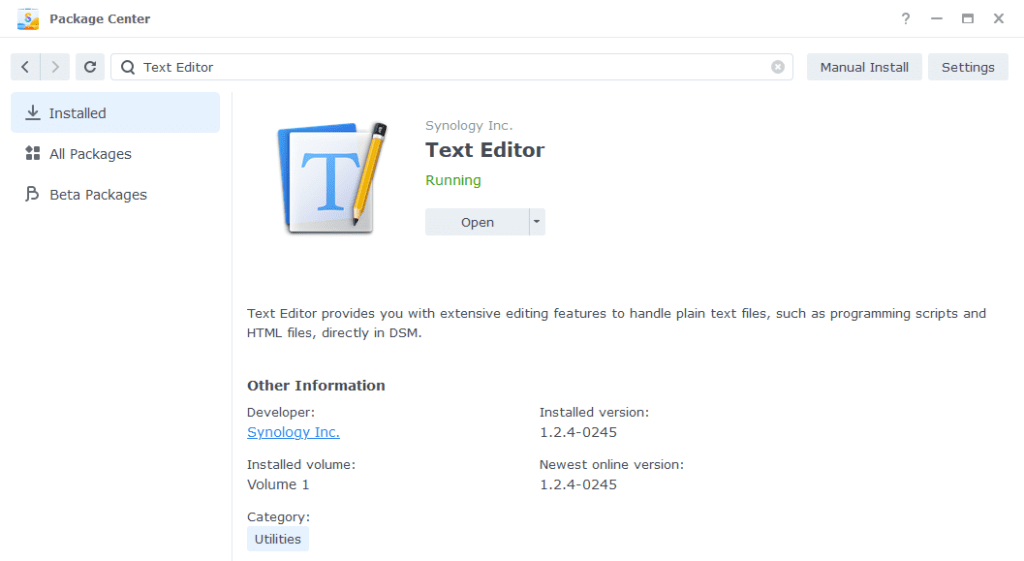Viewport: 1024px width, 561px height.
Task: Open the help question mark icon
Action: click(x=905, y=19)
